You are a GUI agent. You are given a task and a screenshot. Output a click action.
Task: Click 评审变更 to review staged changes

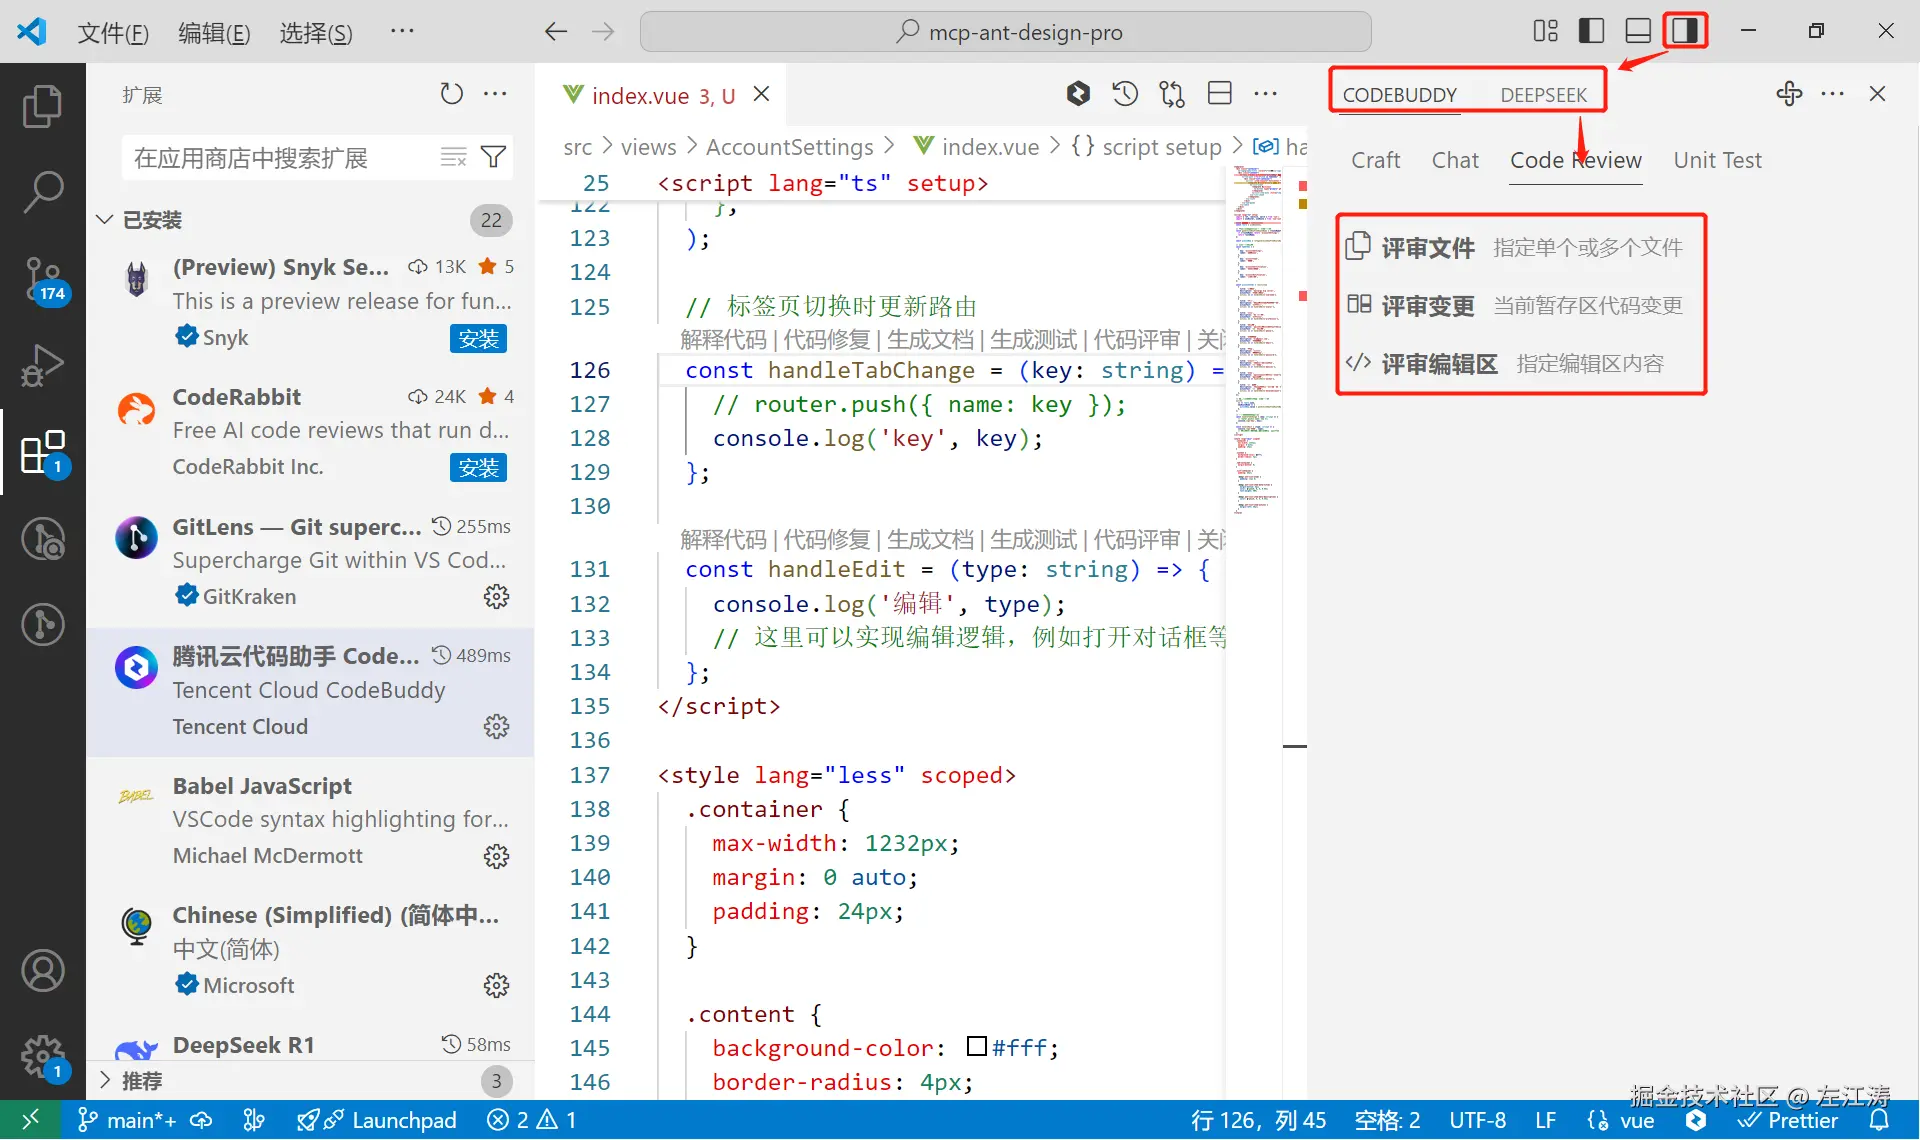pos(1427,306)
